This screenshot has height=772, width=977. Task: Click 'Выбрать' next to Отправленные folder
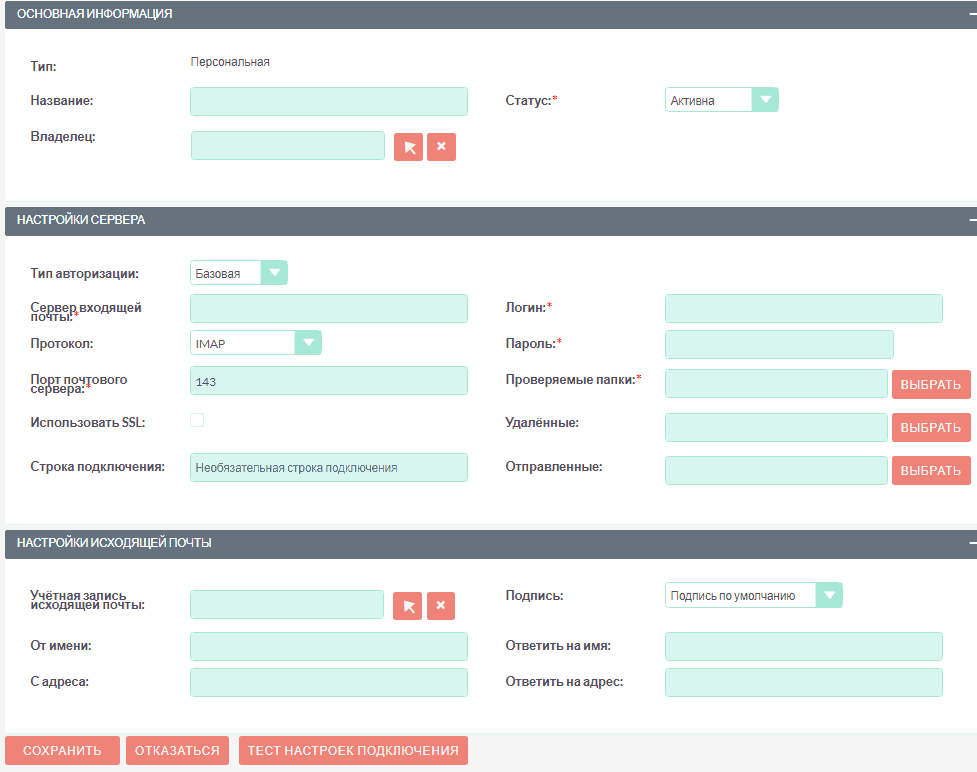point(930,471)
